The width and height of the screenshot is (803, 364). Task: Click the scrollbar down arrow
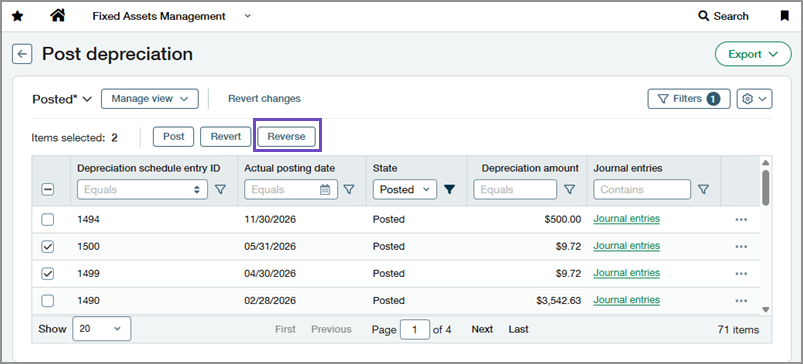click(766, 310)
